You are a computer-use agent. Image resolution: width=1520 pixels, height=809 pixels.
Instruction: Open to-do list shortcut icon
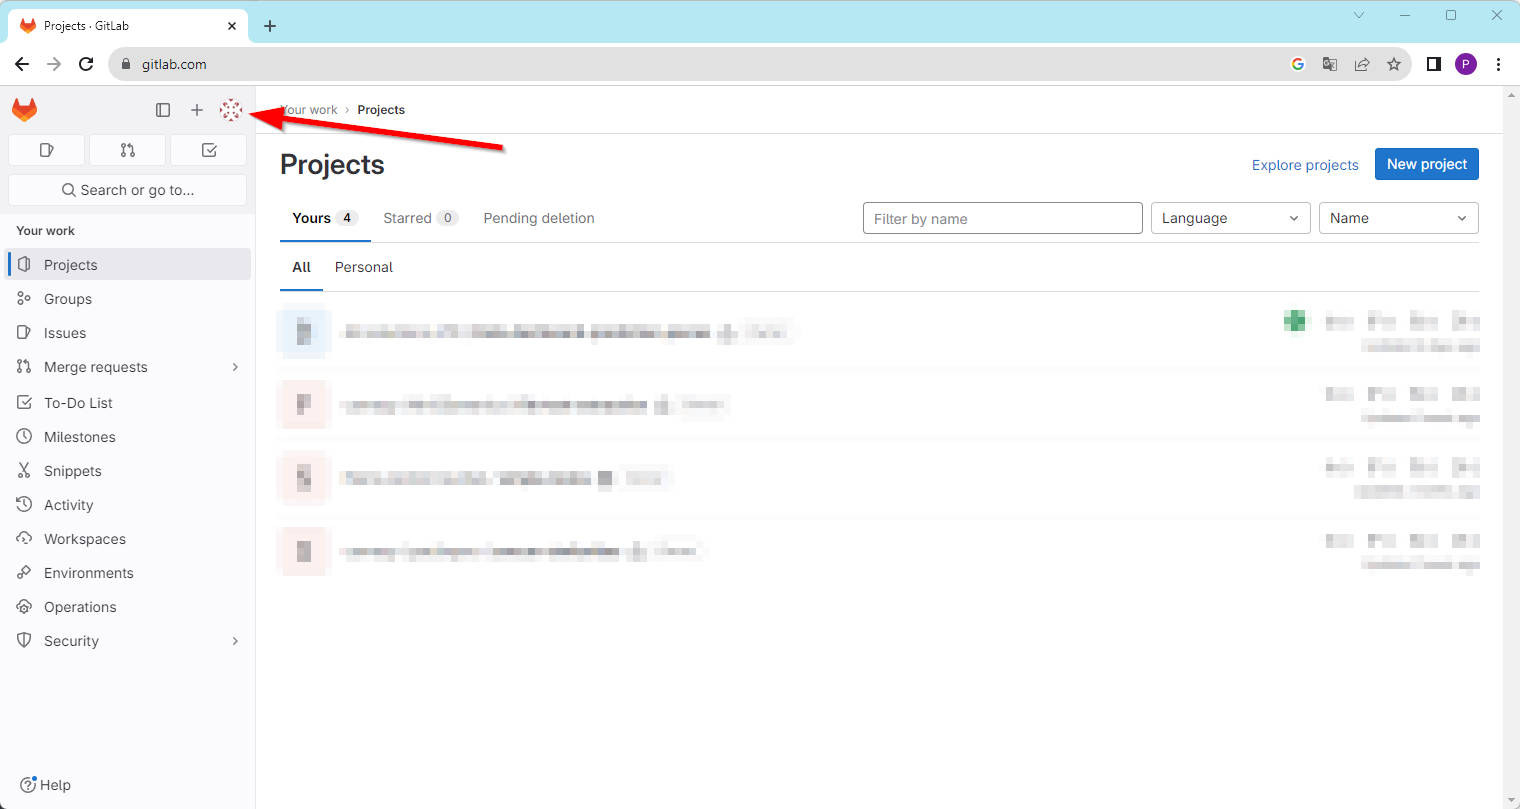[209, 150]
